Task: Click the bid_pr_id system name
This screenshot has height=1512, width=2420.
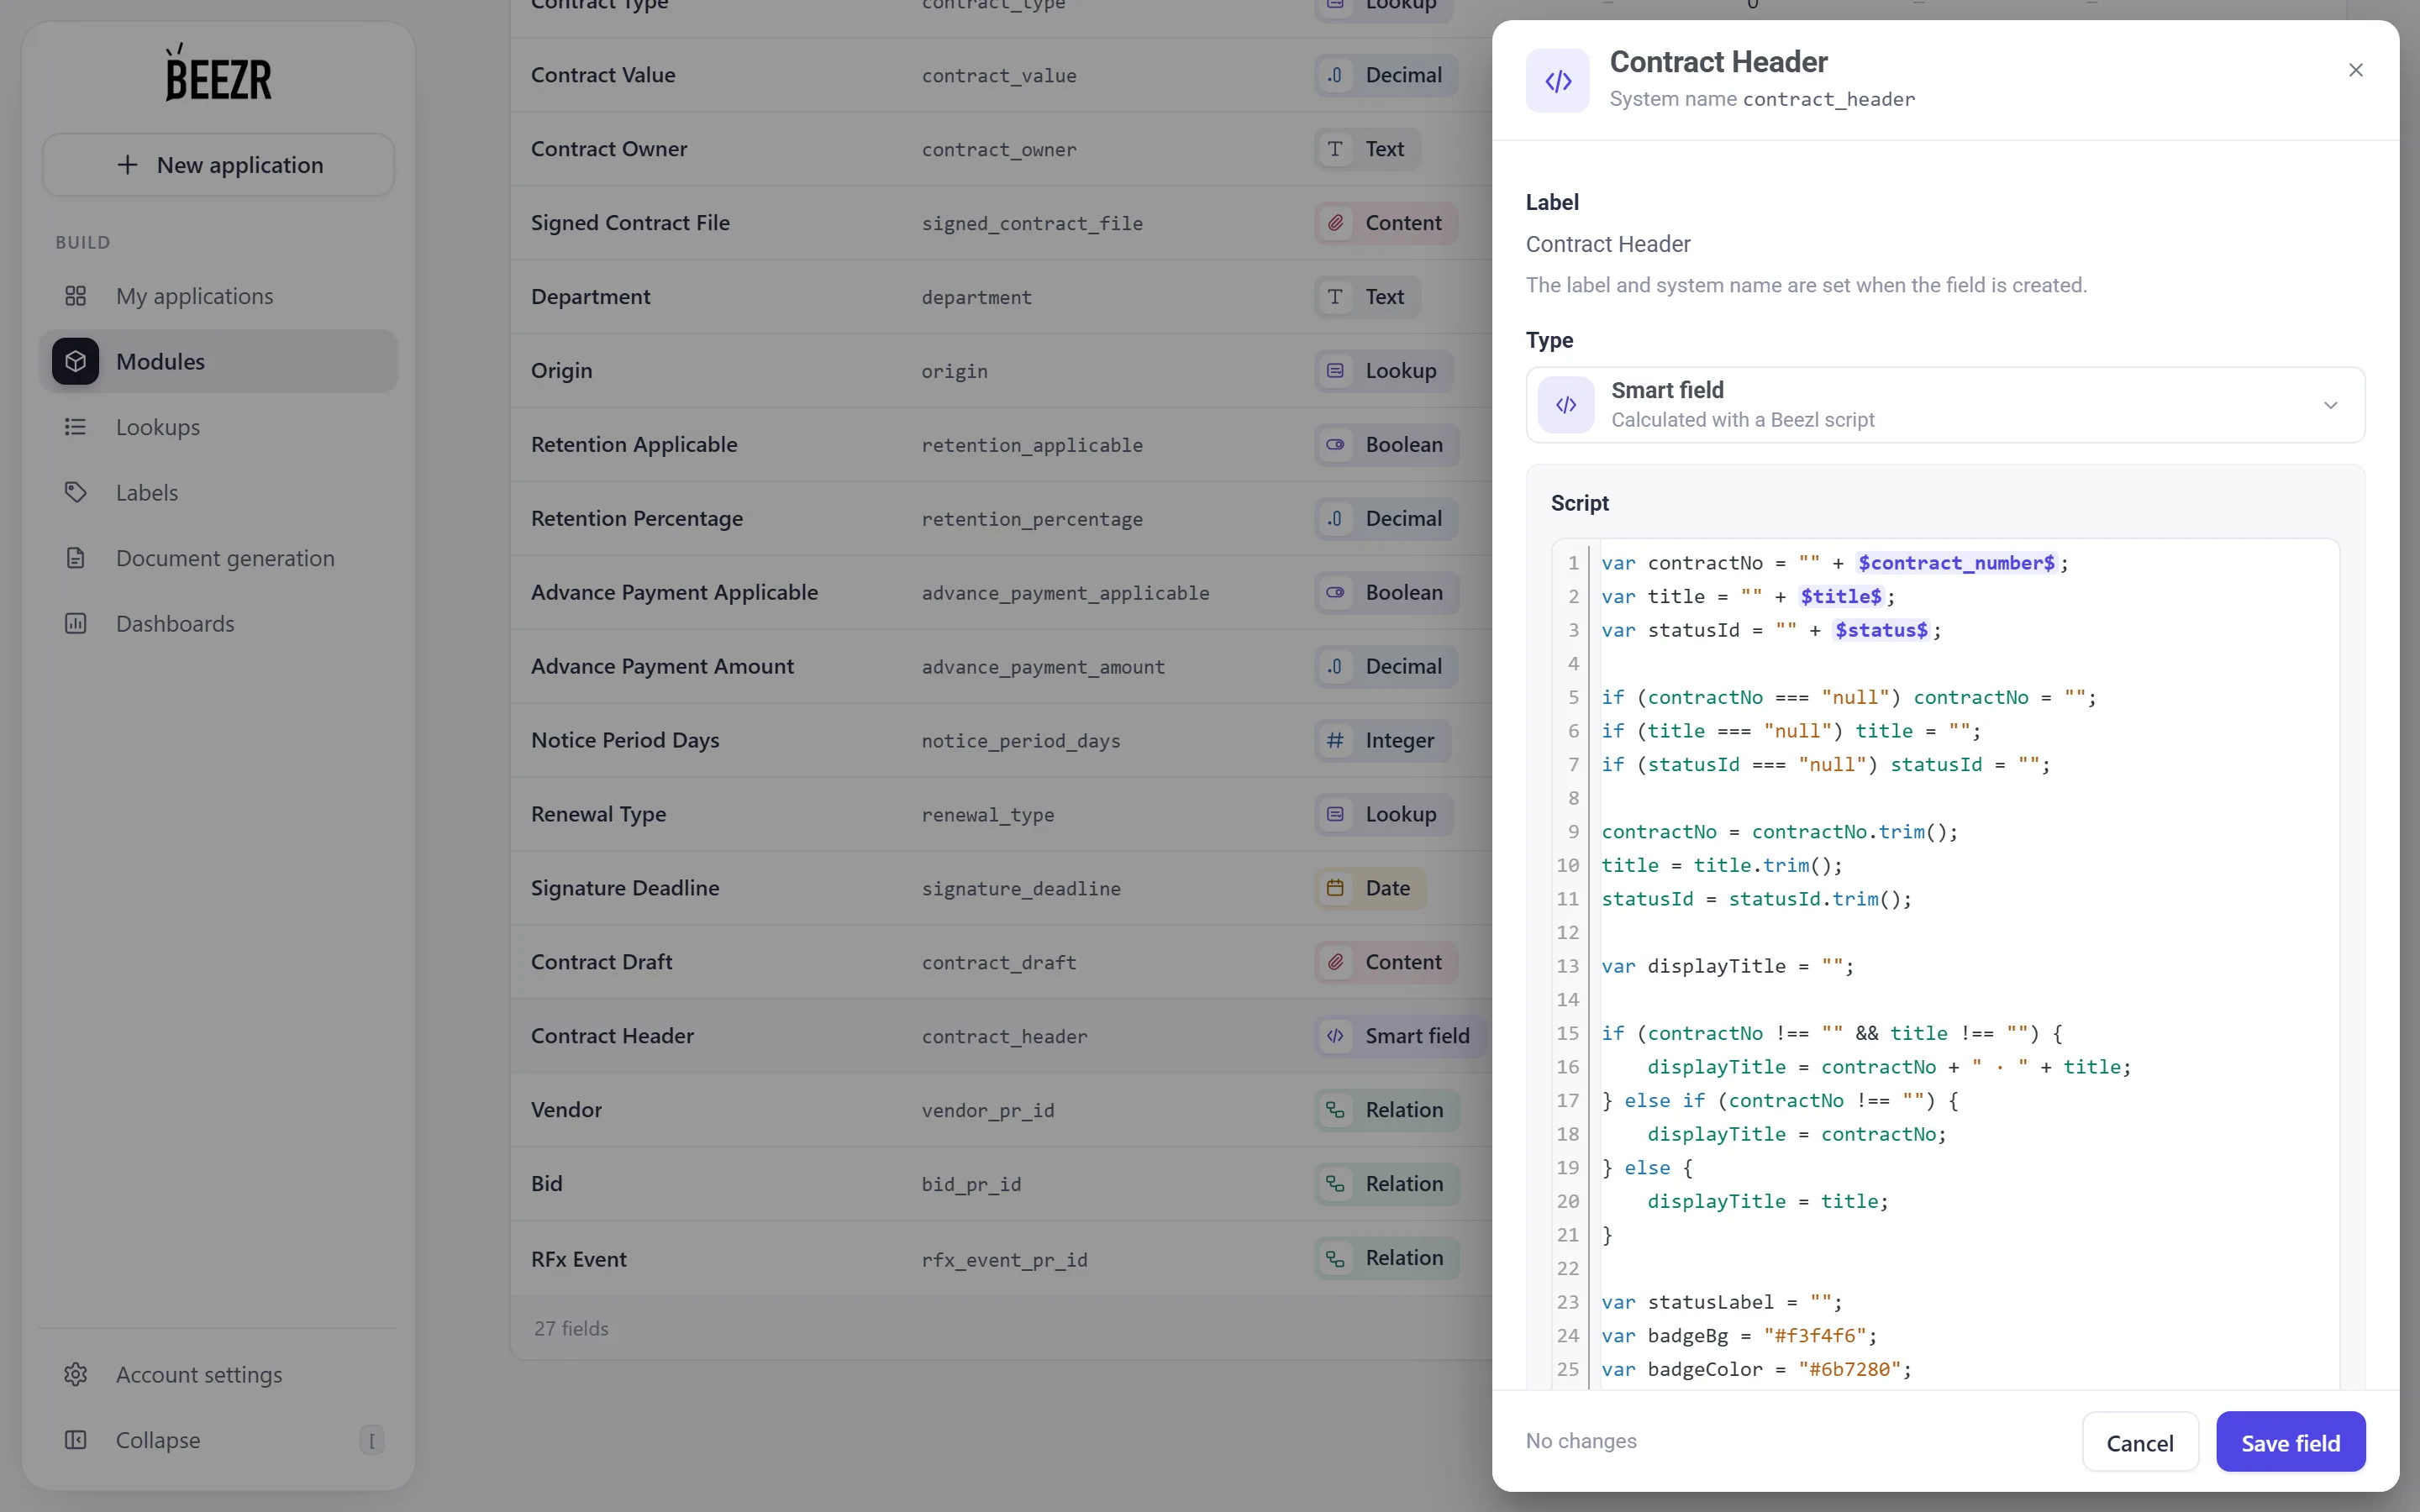Action: [971, 1184]
